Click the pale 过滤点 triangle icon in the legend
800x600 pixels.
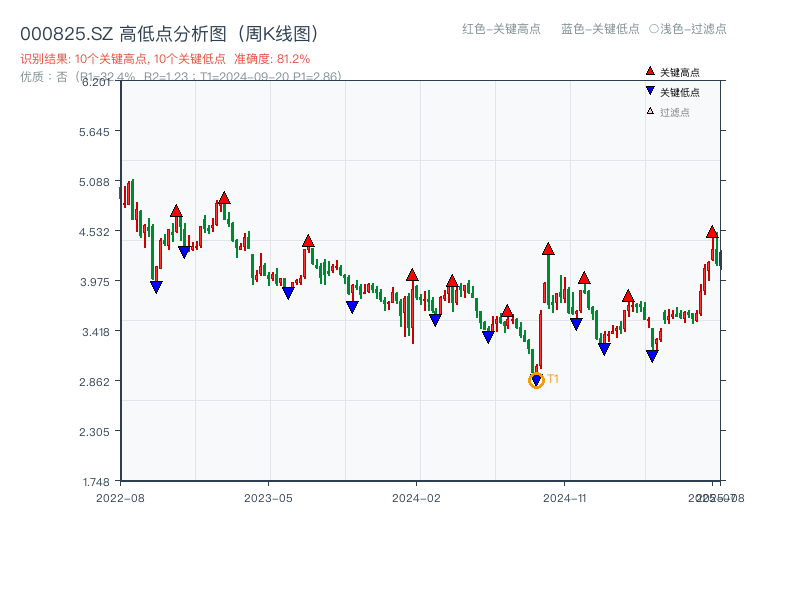point(650,111)
